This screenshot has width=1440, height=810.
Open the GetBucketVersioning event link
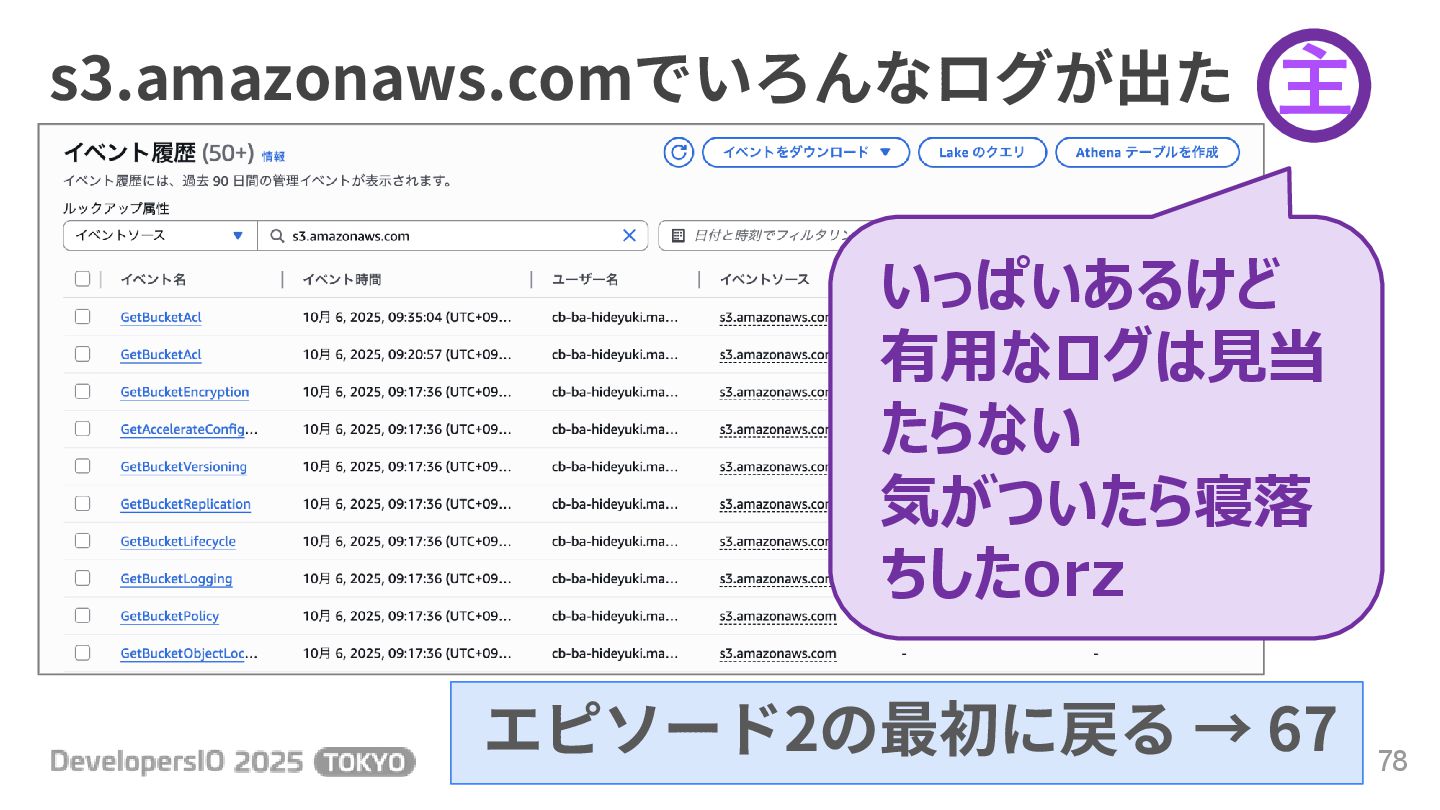point(183,466)
